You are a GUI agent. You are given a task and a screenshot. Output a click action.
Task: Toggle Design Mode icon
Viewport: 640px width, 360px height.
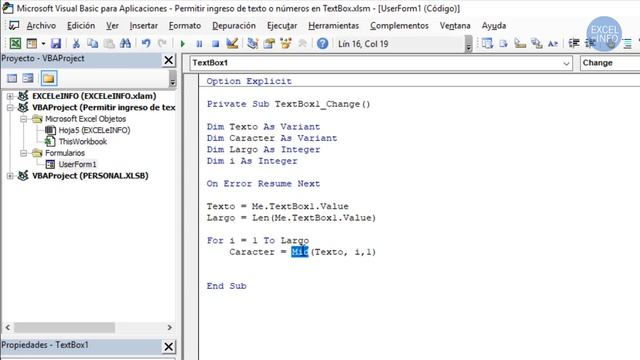(x=232, y=43)
